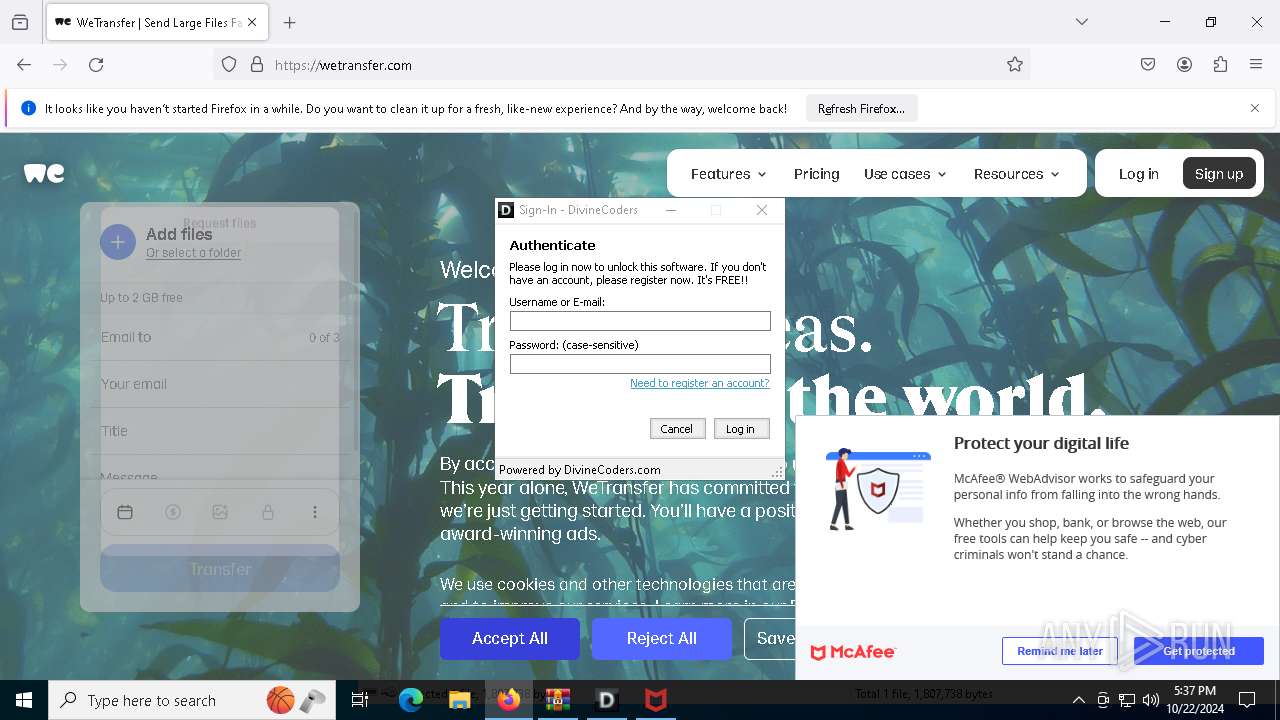Image resolution: width=1280 pixels, height=720 pixels.
Task: Click the Sign up button
Action: pos(1219,173)
